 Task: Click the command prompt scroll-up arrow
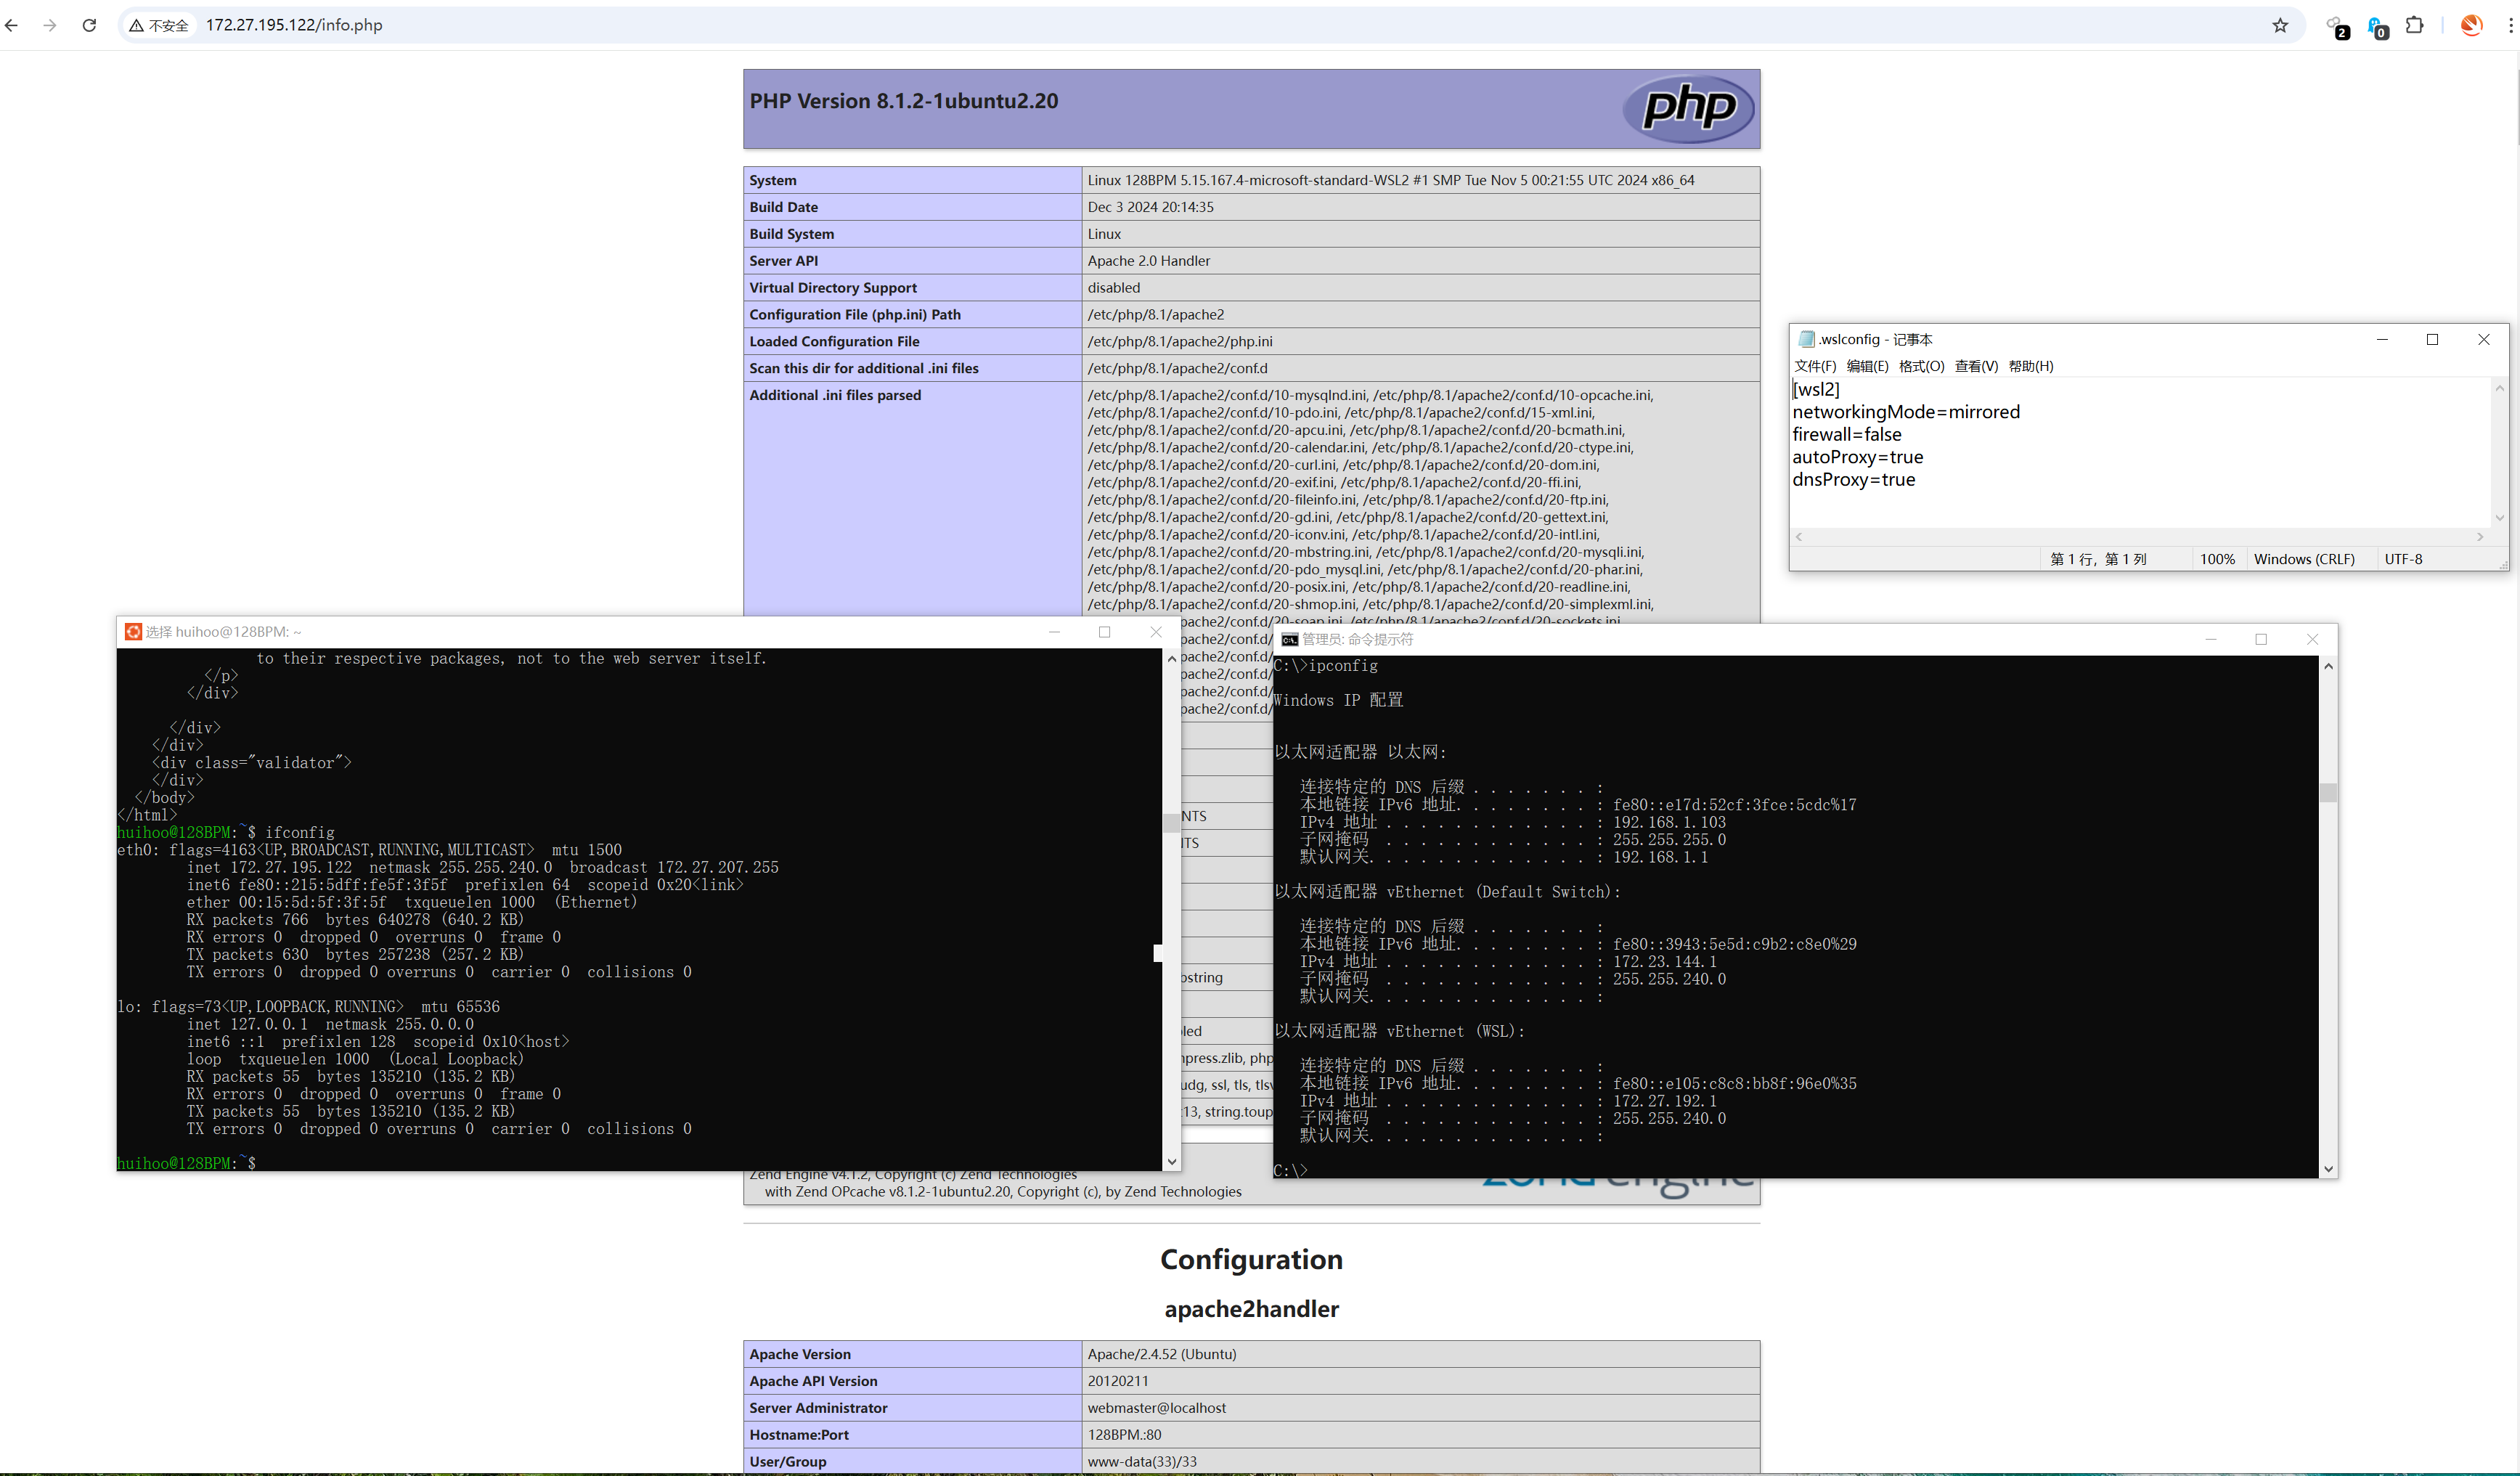coord(2328,666)
